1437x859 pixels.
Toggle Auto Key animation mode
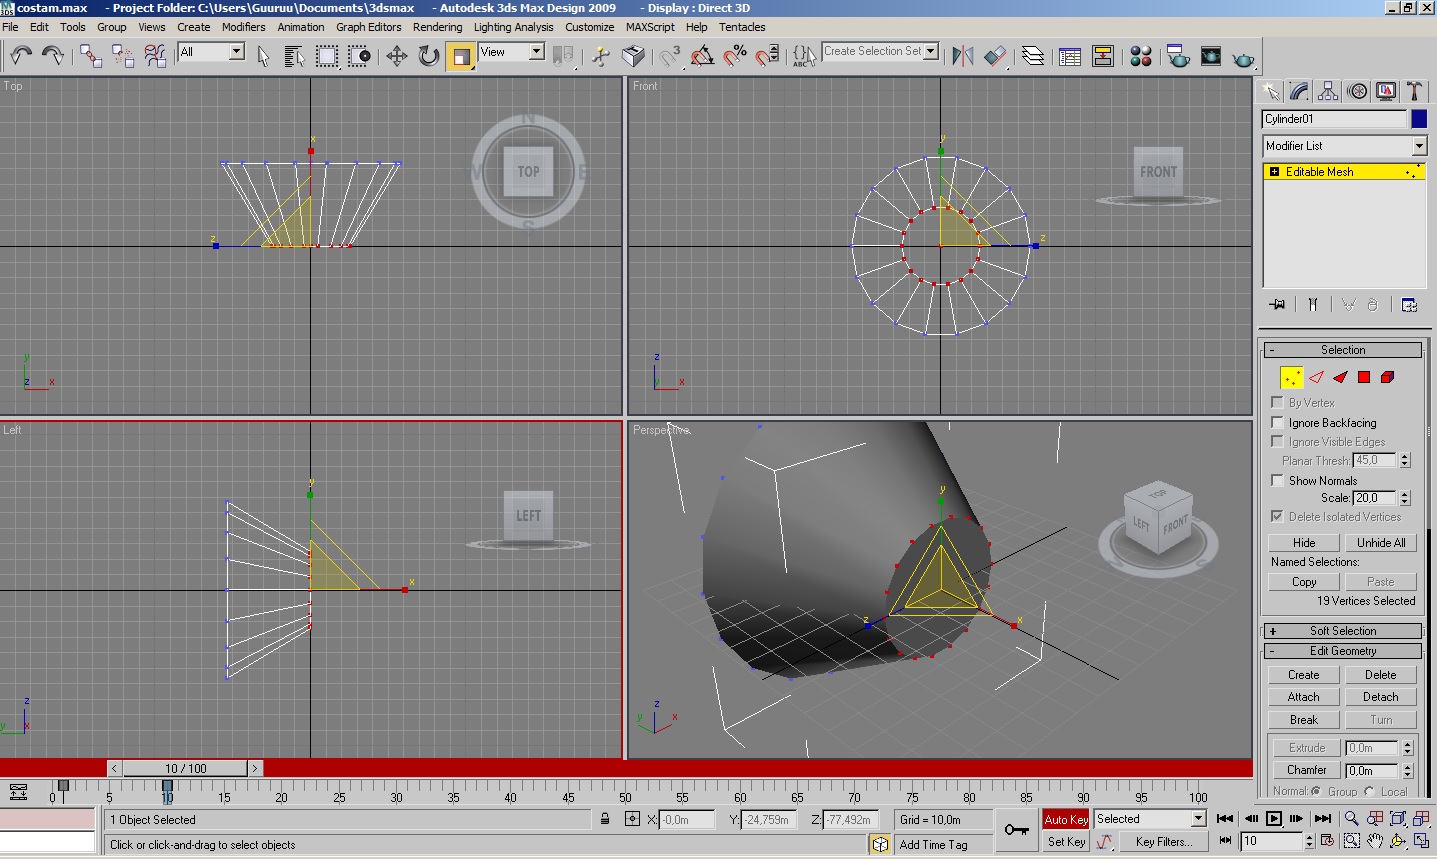(1066, 819)
